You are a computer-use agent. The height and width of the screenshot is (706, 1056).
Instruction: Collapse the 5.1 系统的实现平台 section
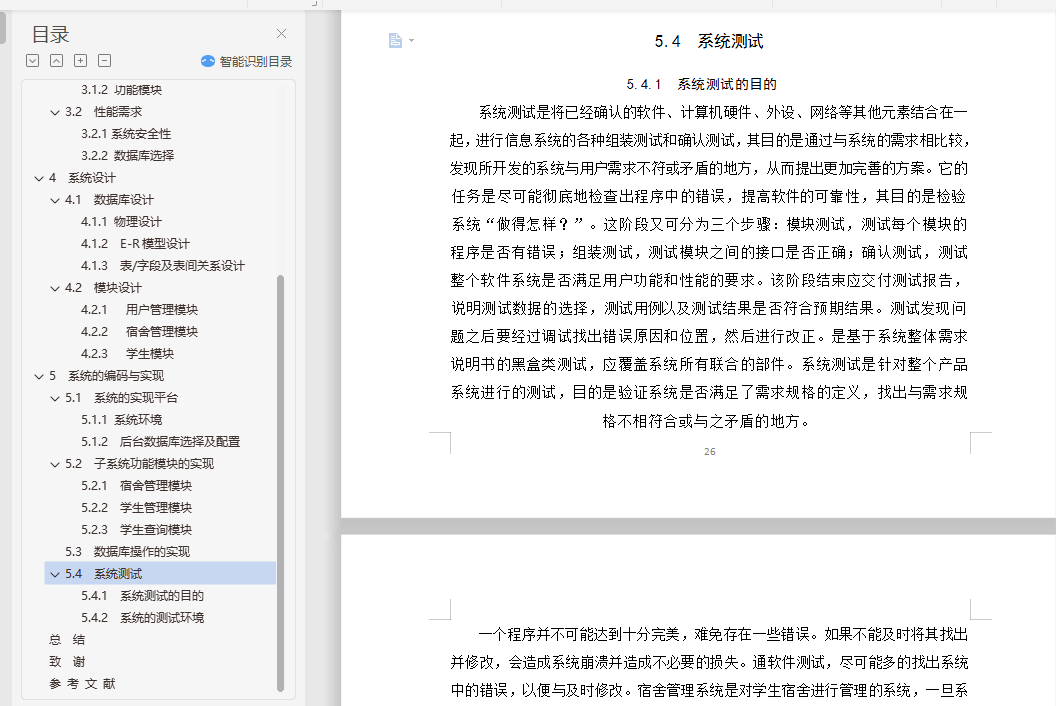55,398
